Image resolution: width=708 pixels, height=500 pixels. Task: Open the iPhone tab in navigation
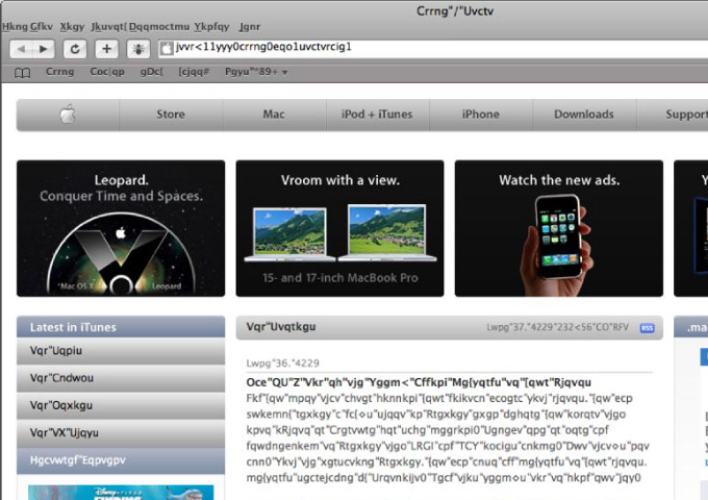pos(480,114)
